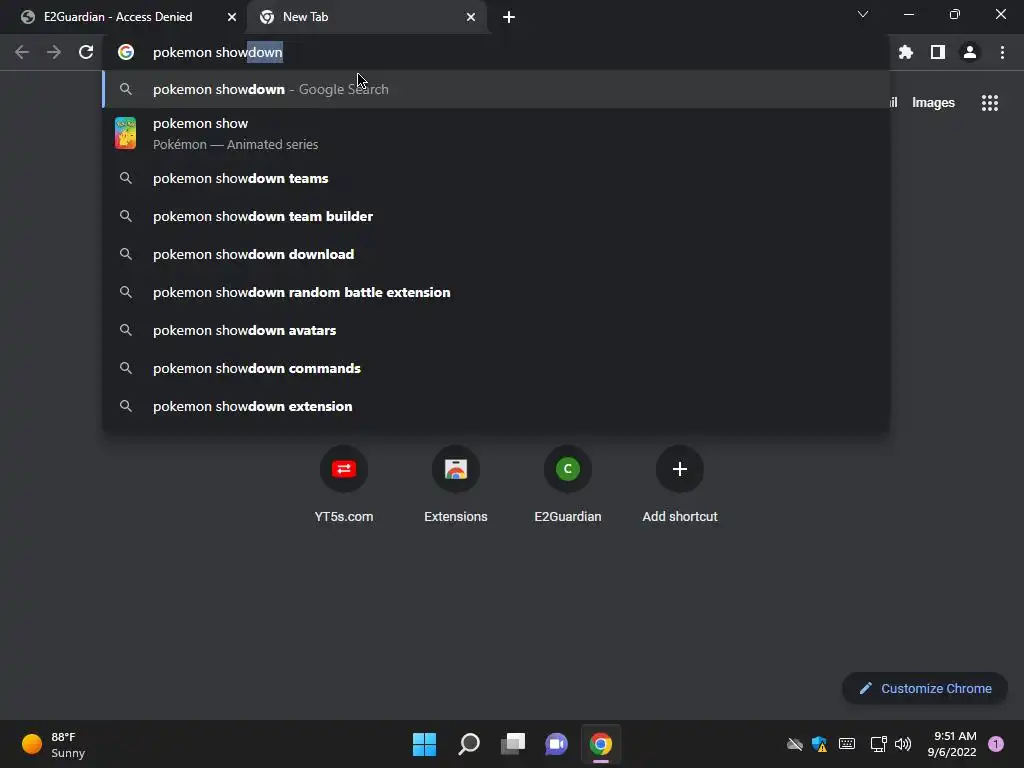Click the Google icon in the address bar
1024x768 pixels.
pyautogui.click(x=125, y=52)
